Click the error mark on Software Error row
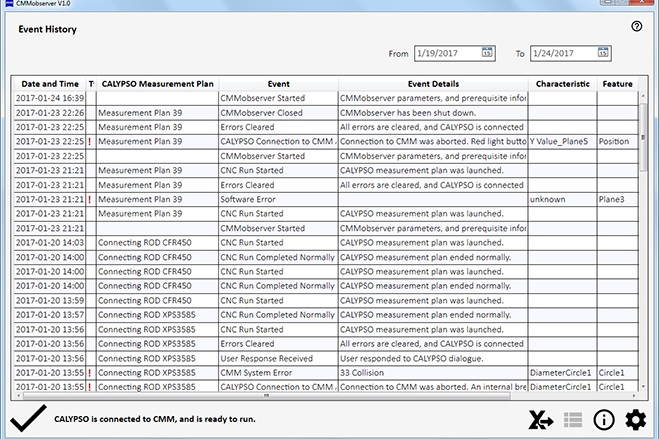659x439 pixels. (90, 200)
